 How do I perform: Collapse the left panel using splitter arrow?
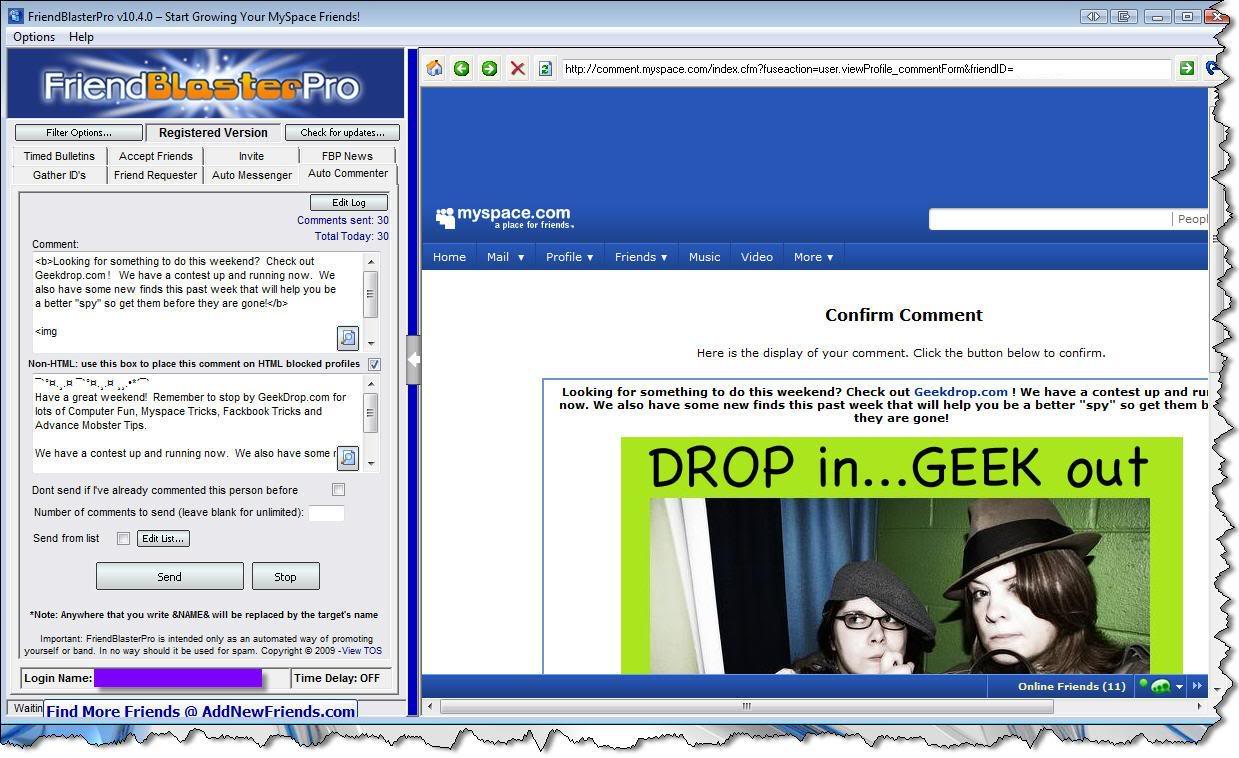click(x=413, y=360)
